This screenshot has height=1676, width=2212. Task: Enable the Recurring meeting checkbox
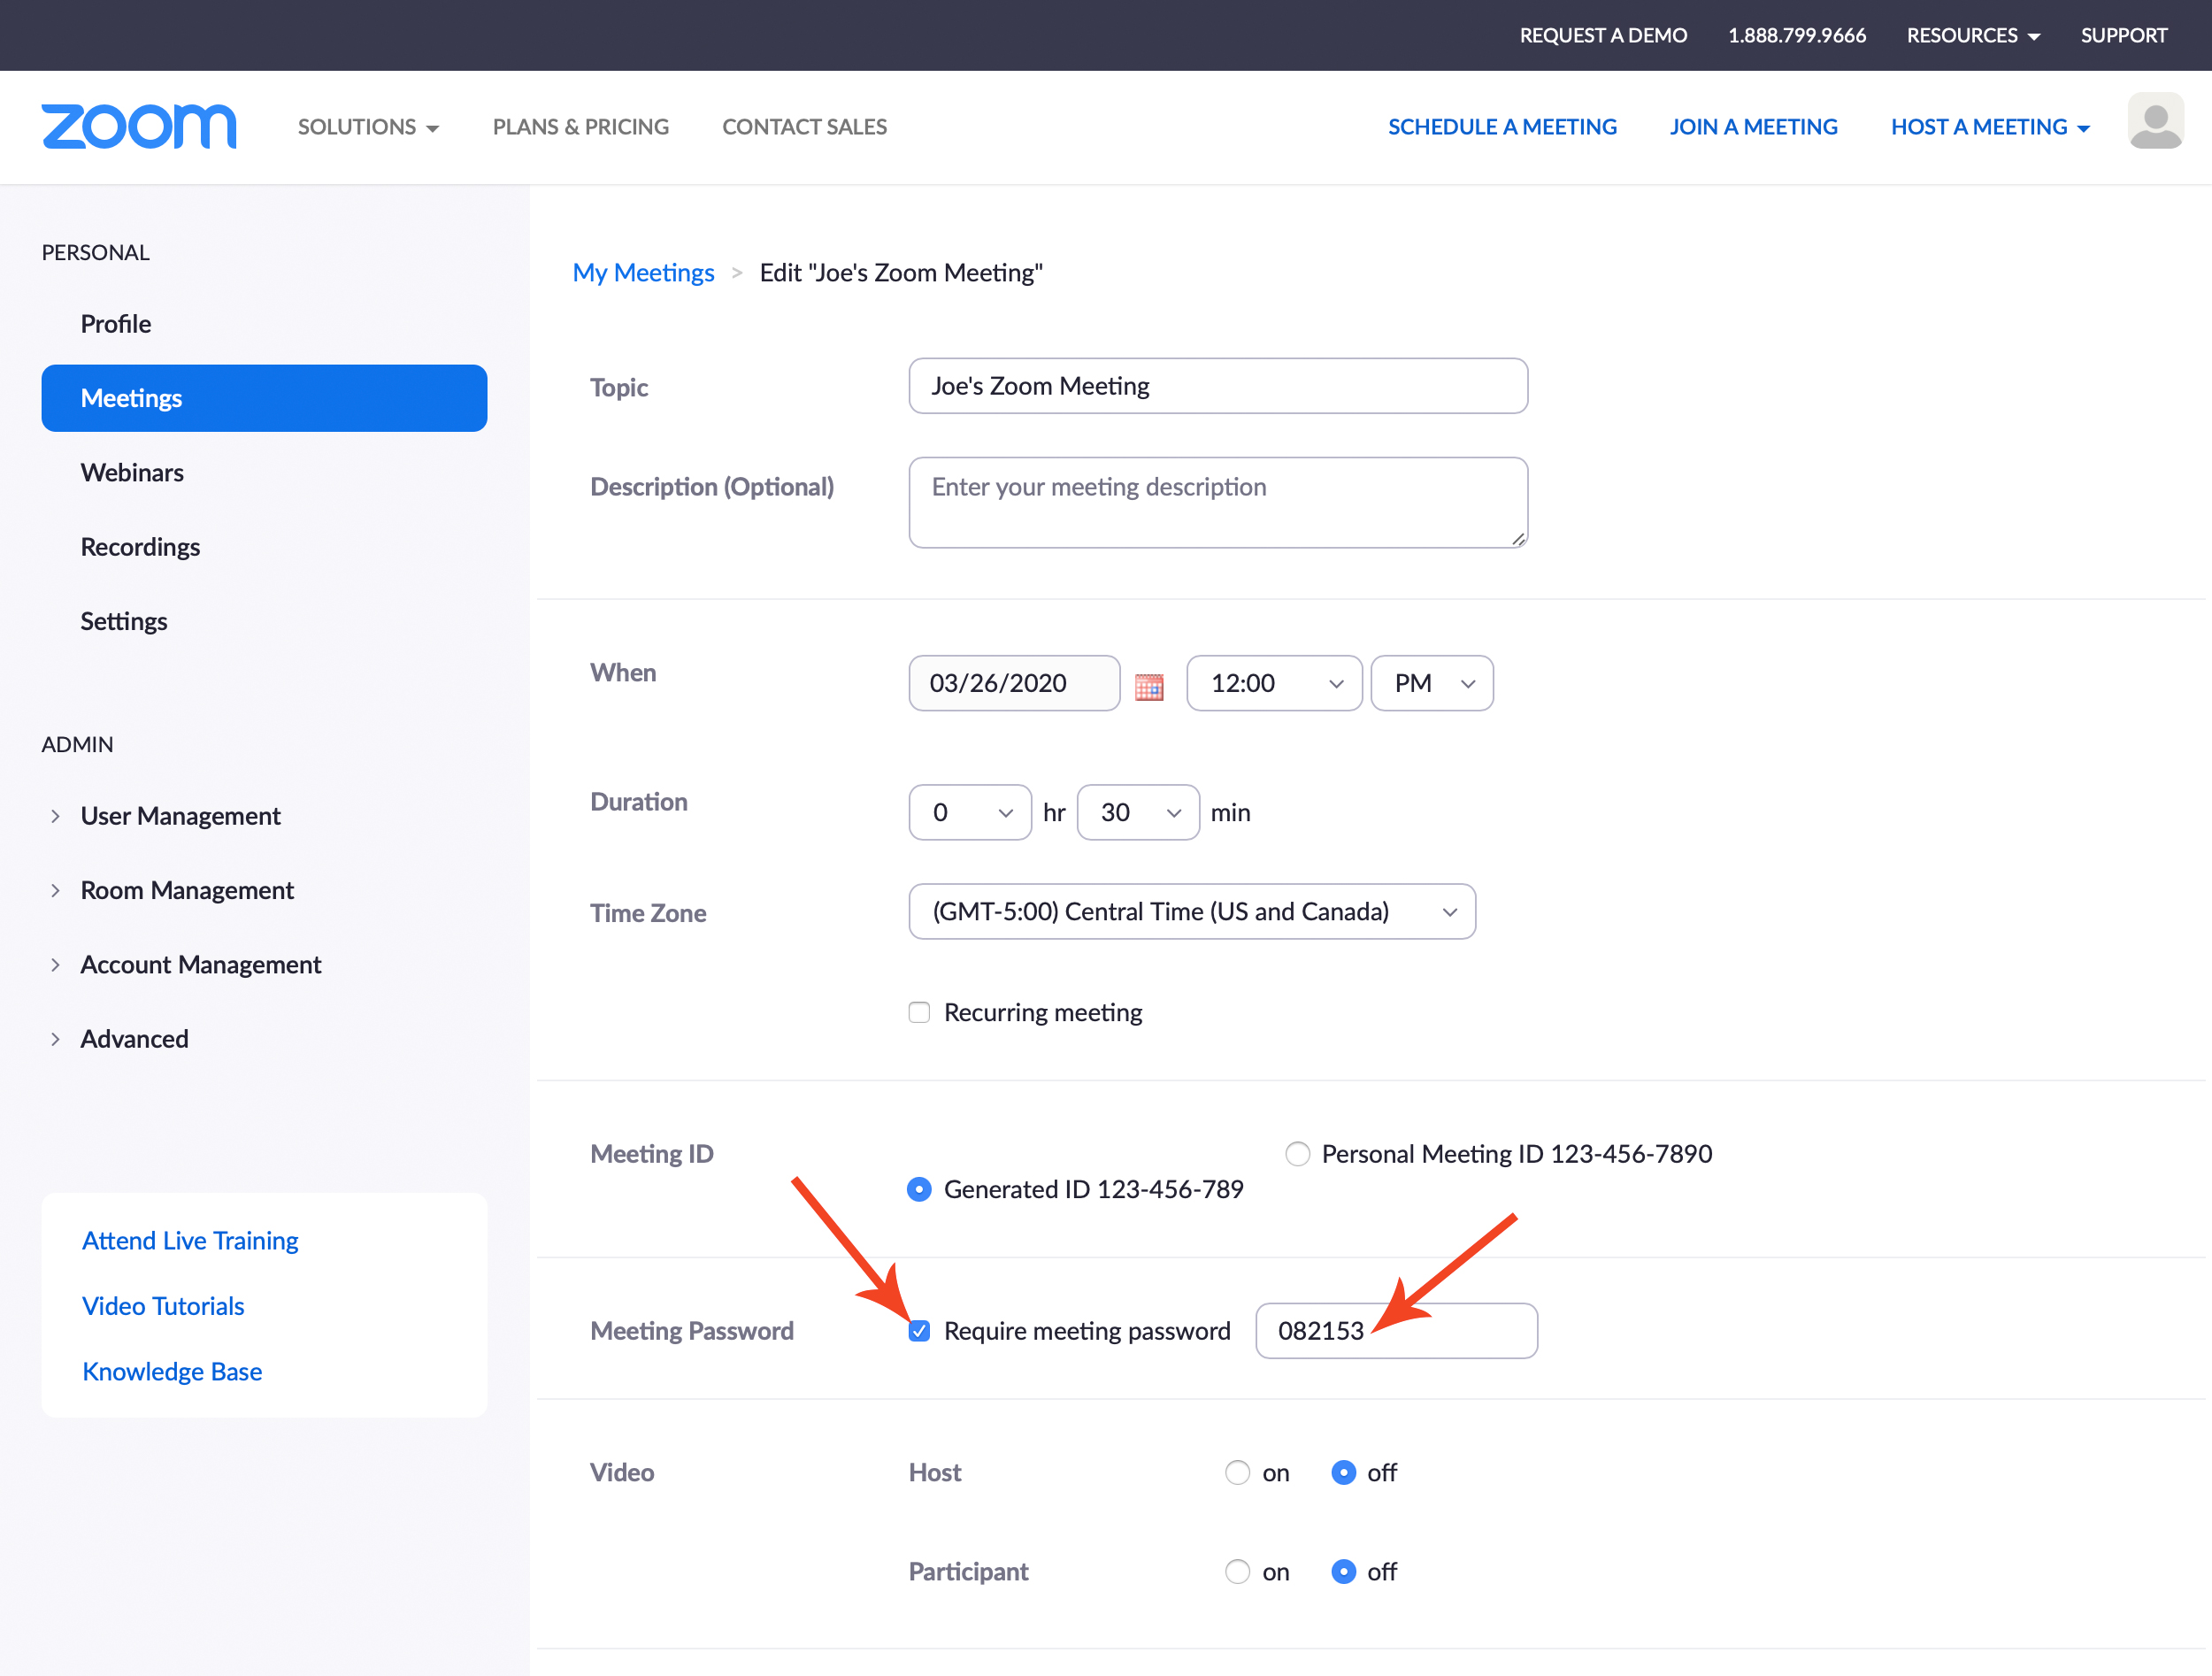click(x=919, y=1012)
